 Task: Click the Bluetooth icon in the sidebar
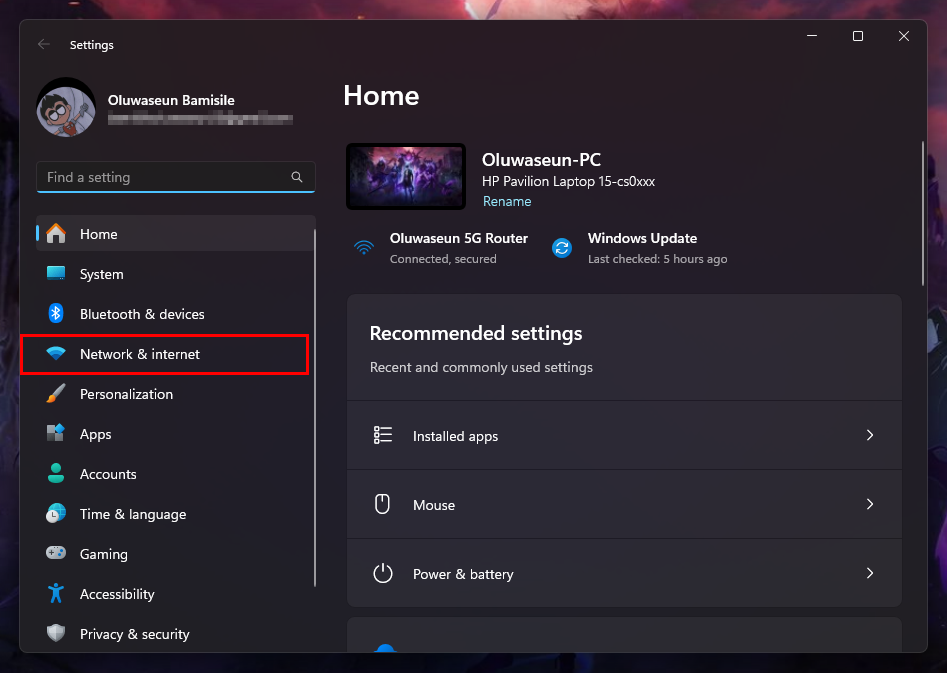coord(56,314)
